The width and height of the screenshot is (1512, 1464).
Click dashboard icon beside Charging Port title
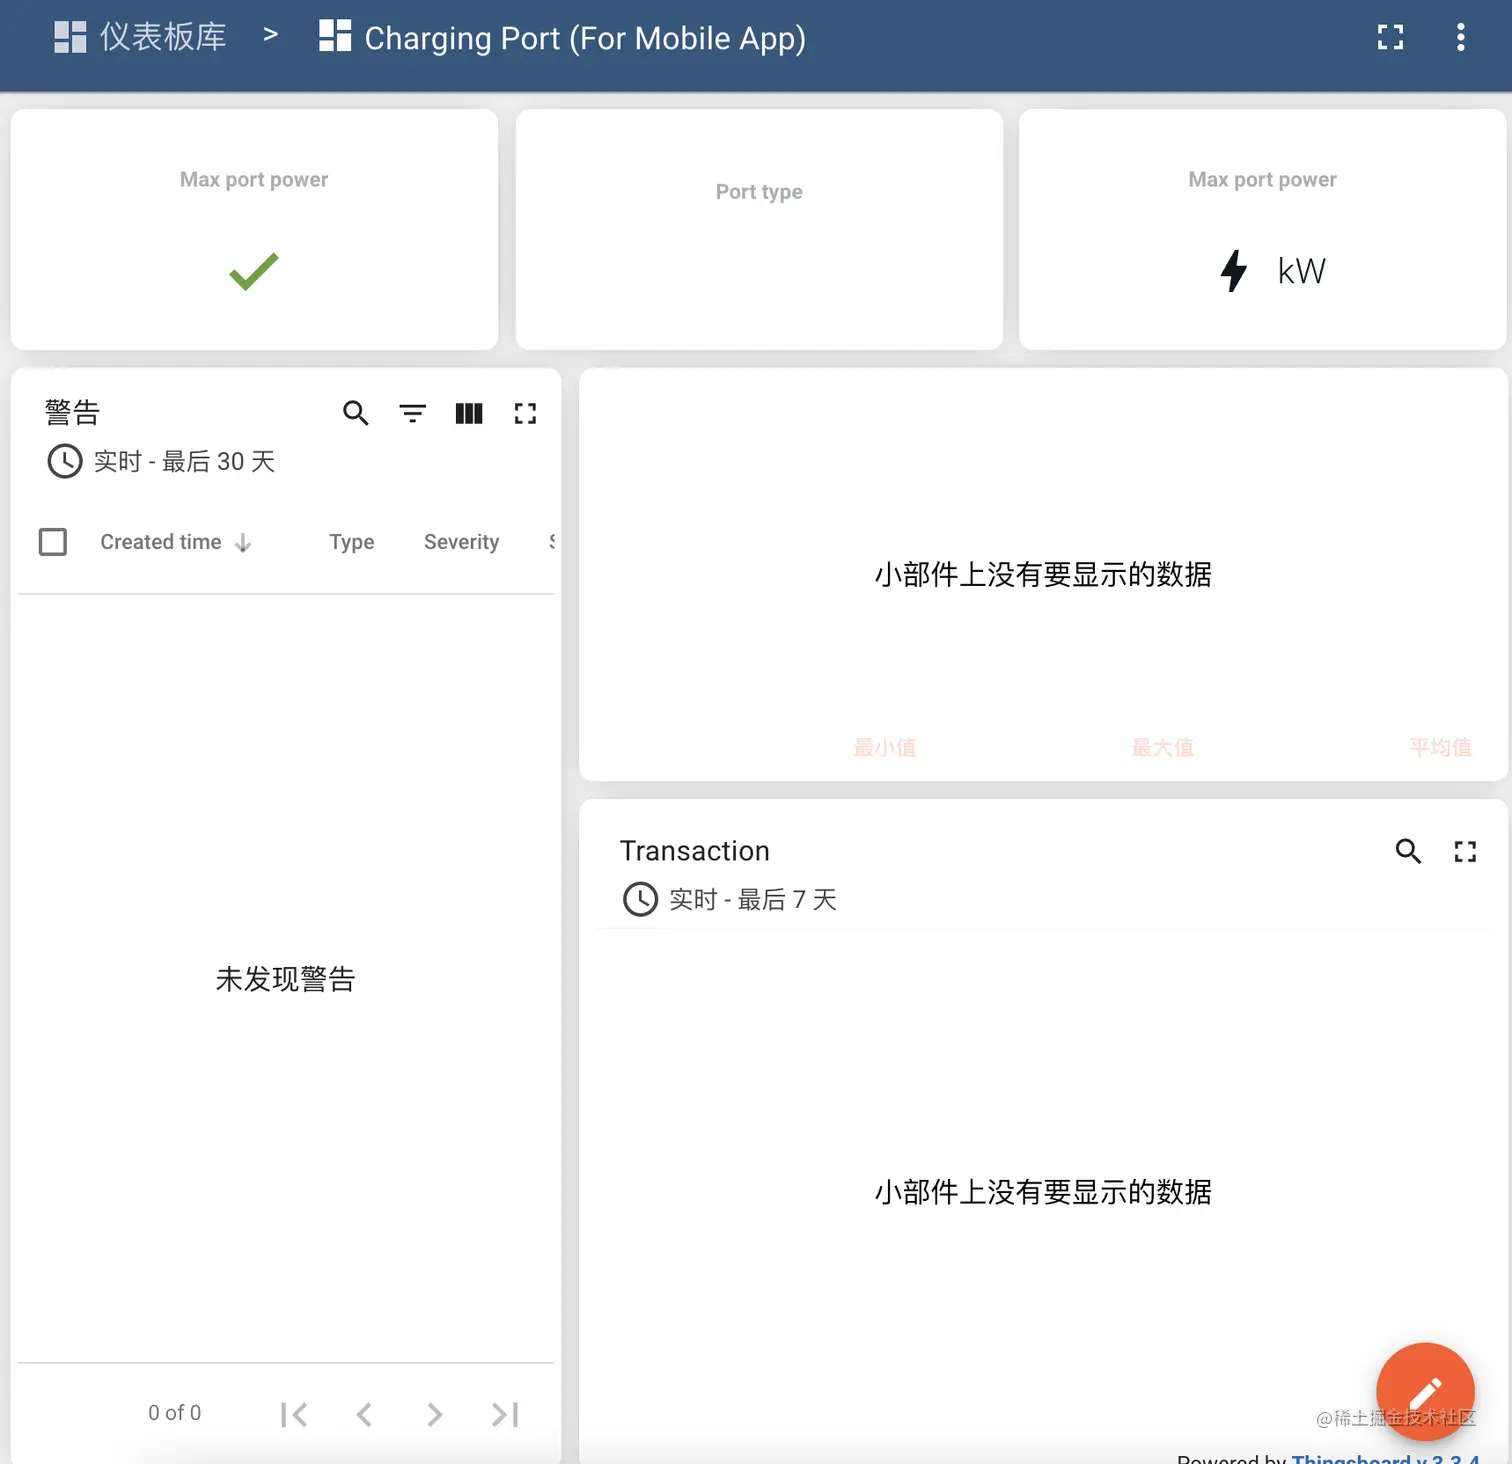click(x=335, y=35)
